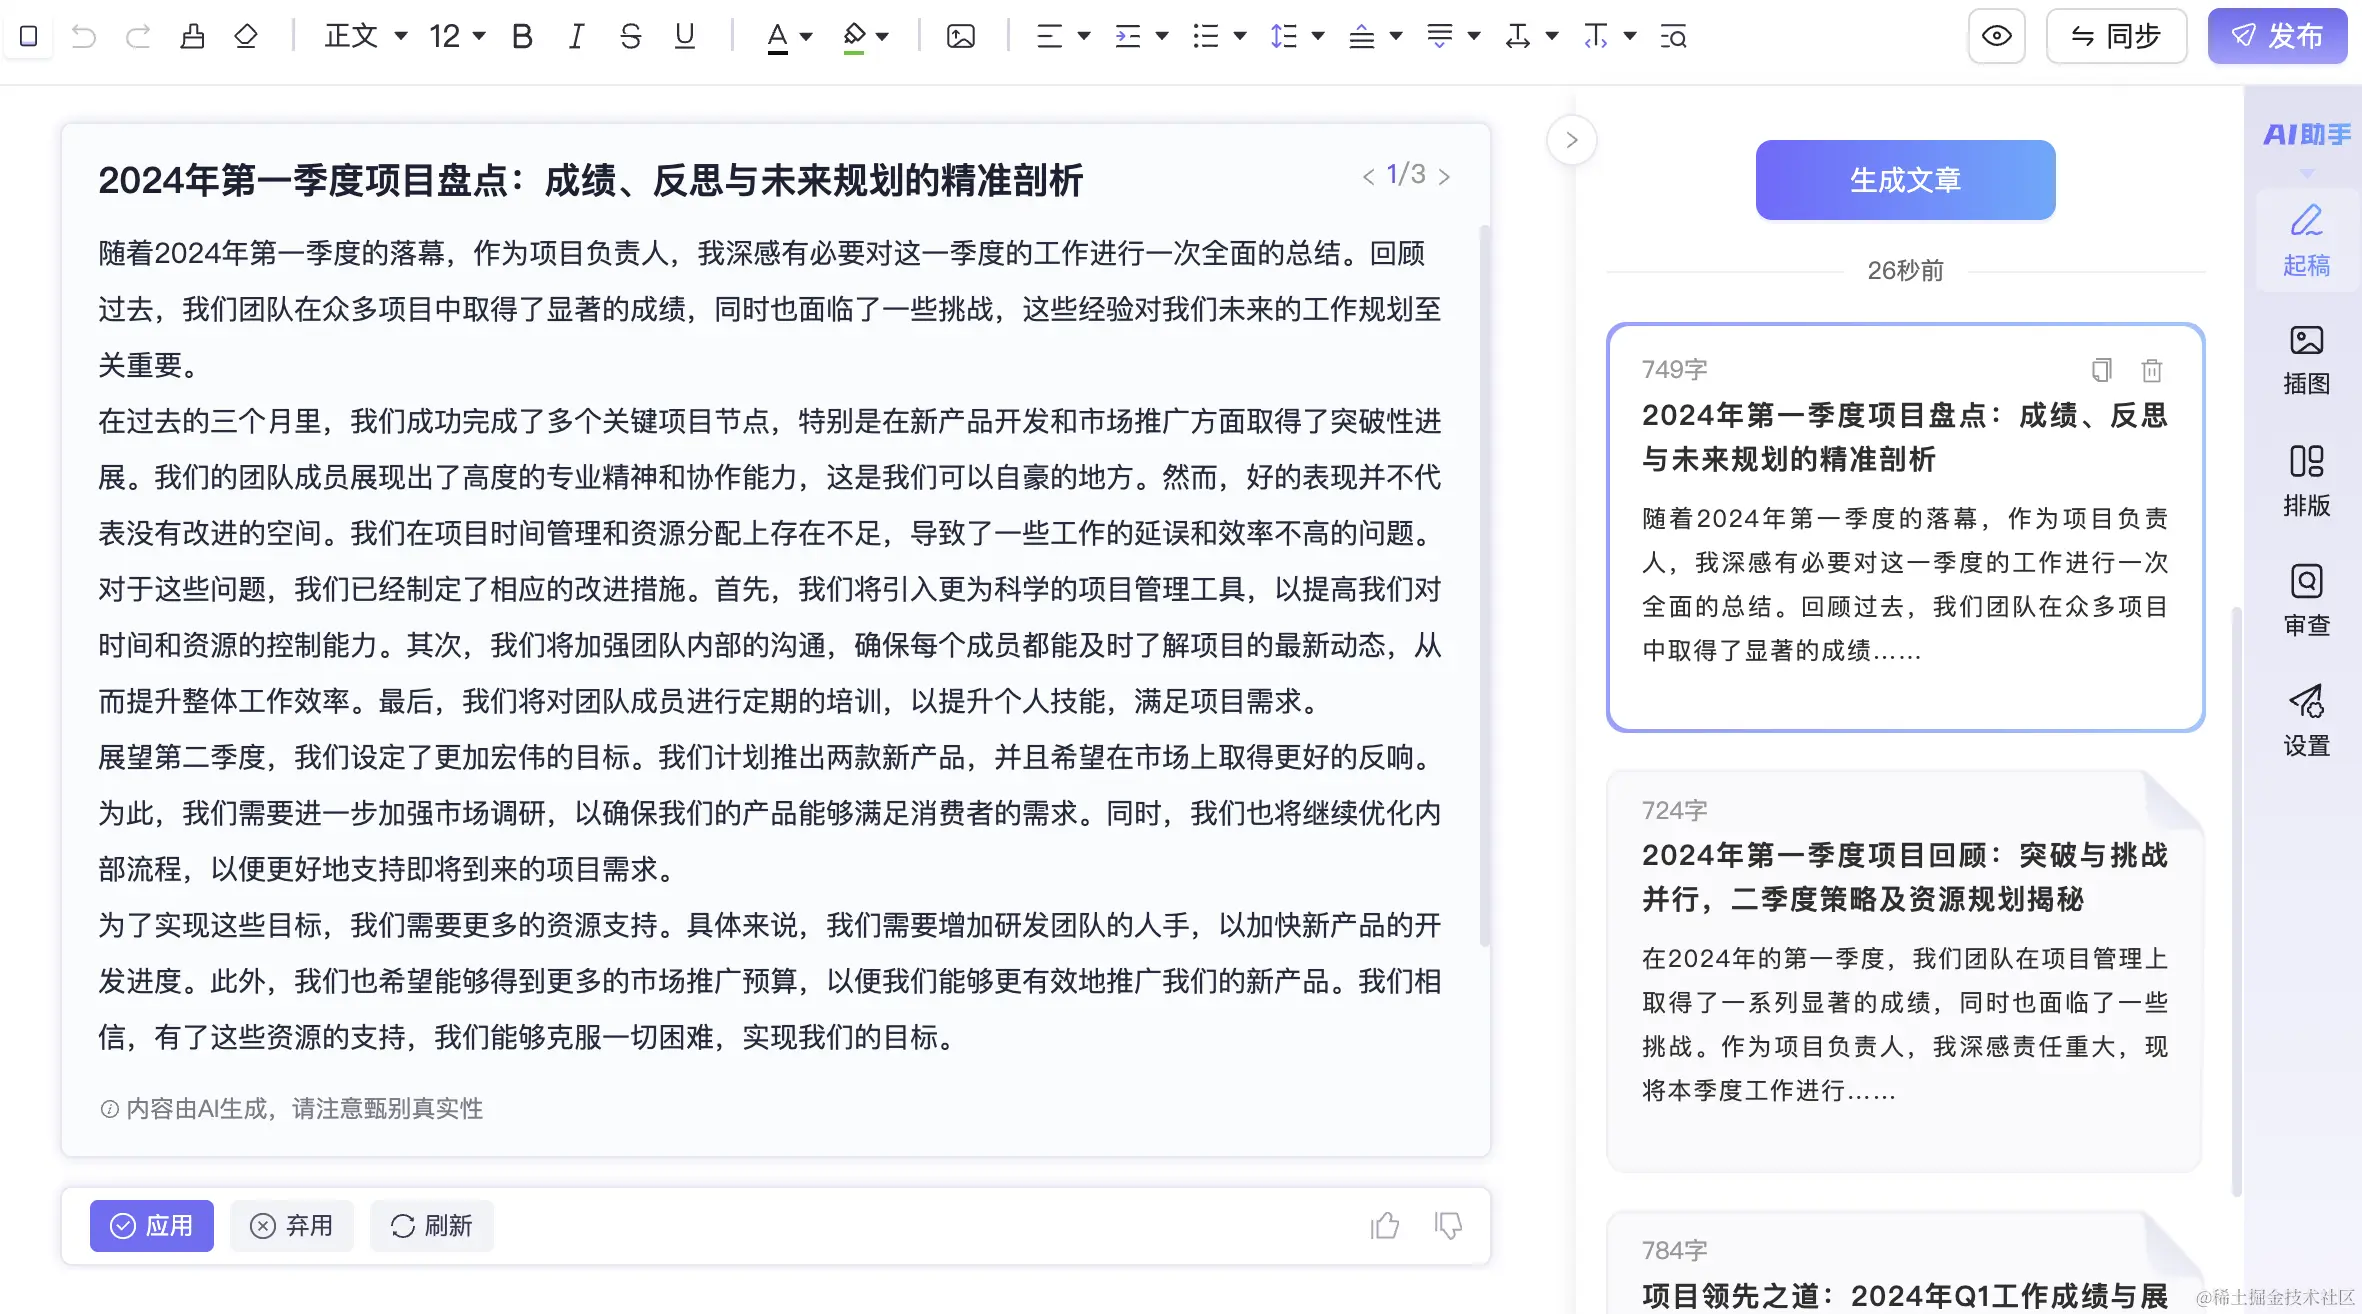The image size is (2362, 1314).
Task: Select the format painter tool
Action: (193, 36)
